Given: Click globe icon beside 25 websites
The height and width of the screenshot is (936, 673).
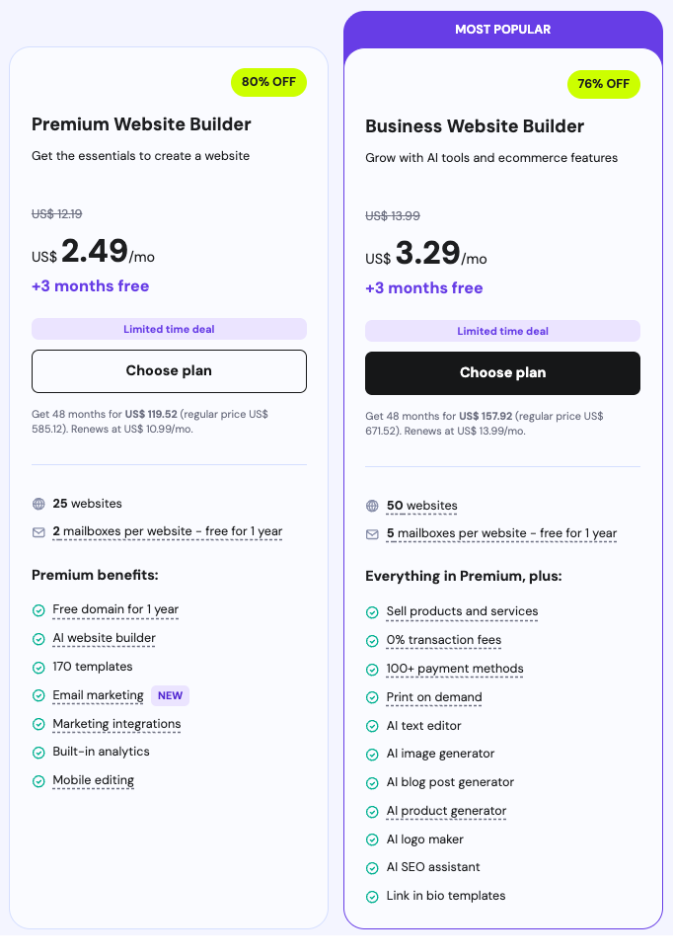Looking at the screenshot, I should click(x=38, y=504).
